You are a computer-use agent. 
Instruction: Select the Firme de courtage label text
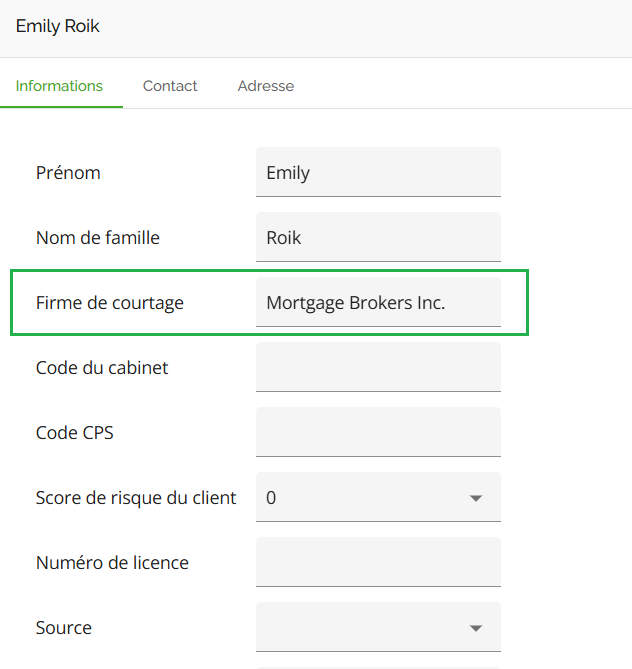tap(110, 303)
